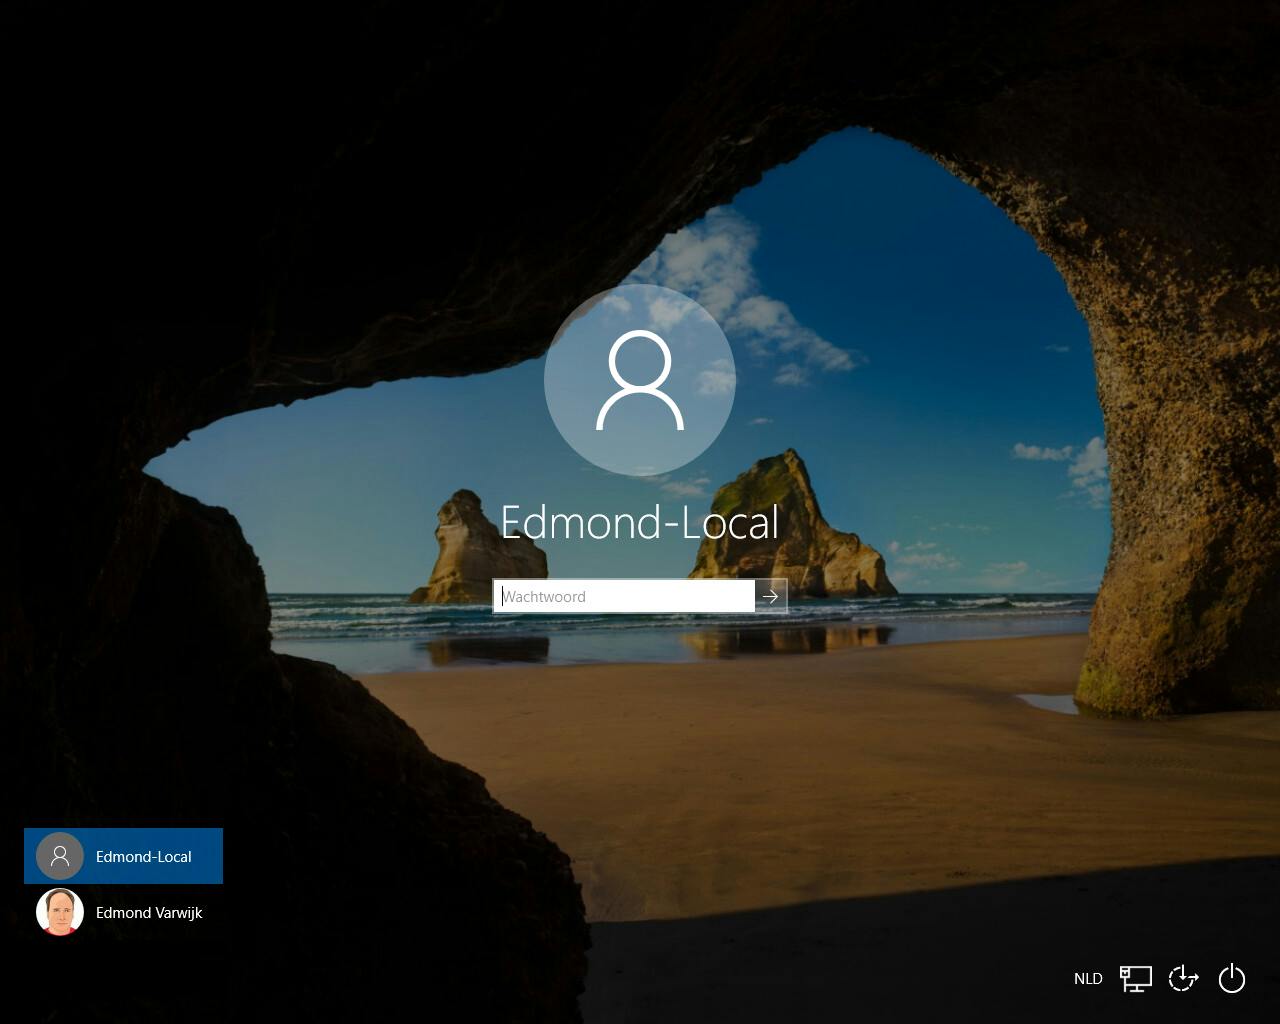Click the Edmond-Local title above password box
The width and height of the screenshot is (1280, 1024).
(640, 522)
